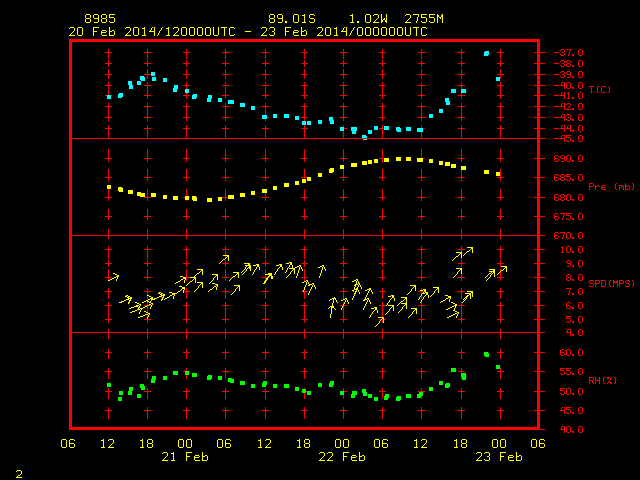Viewport: 640px width, 480px height.
Task: Select the date range title line
Action: tap(248, 32)
